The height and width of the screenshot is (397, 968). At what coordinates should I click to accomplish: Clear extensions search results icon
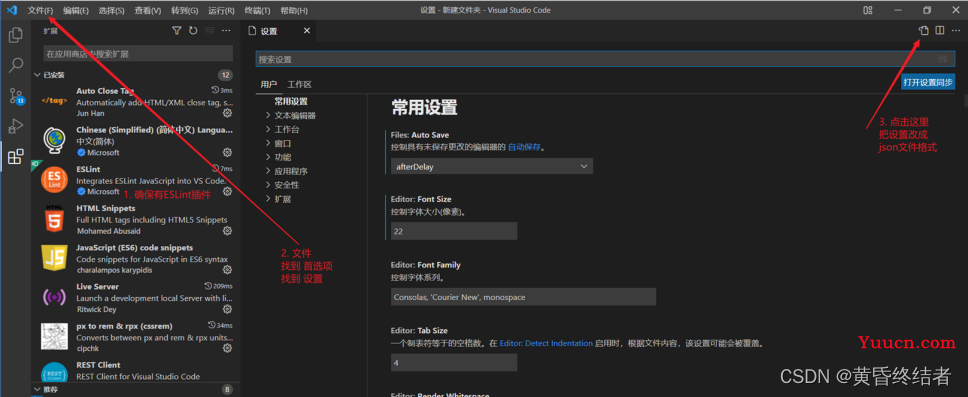[210, 31]
